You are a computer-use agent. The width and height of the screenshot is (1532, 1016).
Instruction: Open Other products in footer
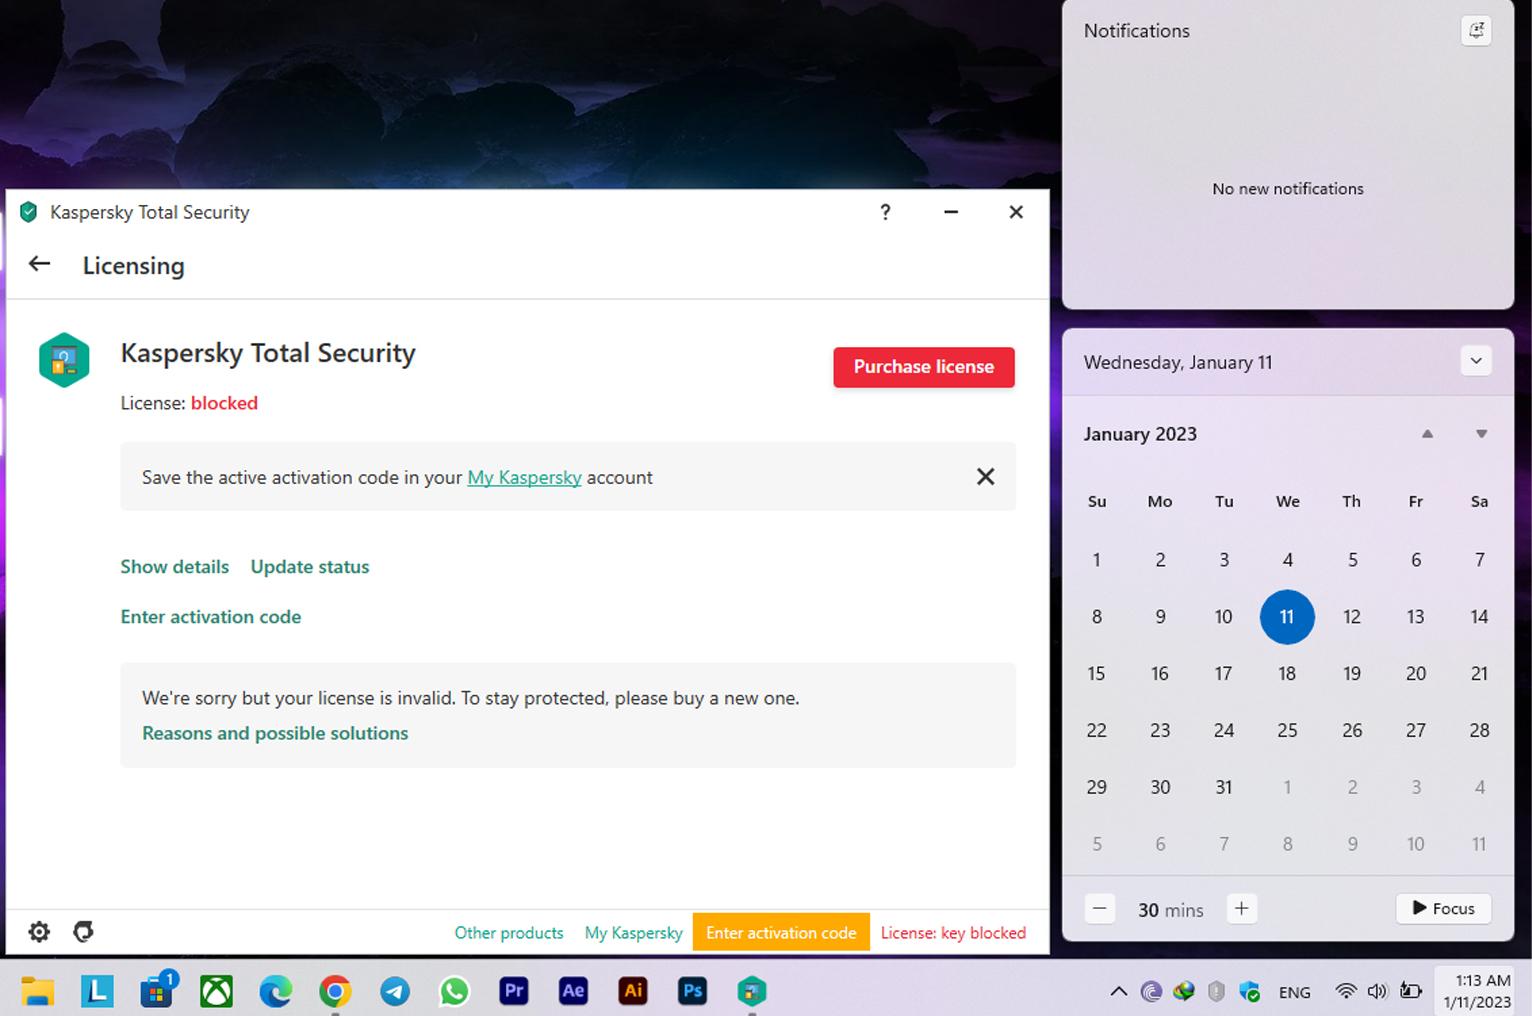pyautogui.click(x=509, y=932)
